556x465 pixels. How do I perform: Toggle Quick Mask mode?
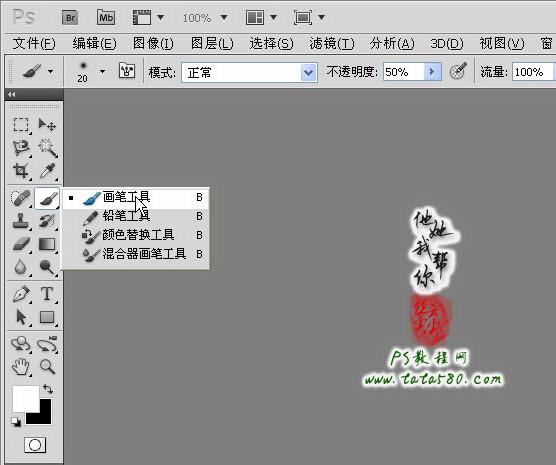click(35, 445)
